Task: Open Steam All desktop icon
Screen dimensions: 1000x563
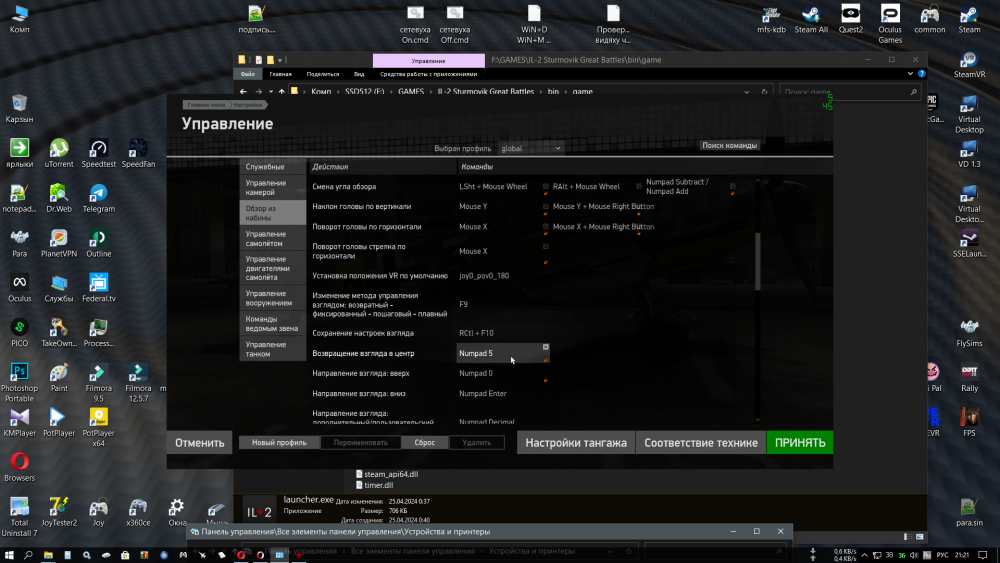Action: (811, 18)
